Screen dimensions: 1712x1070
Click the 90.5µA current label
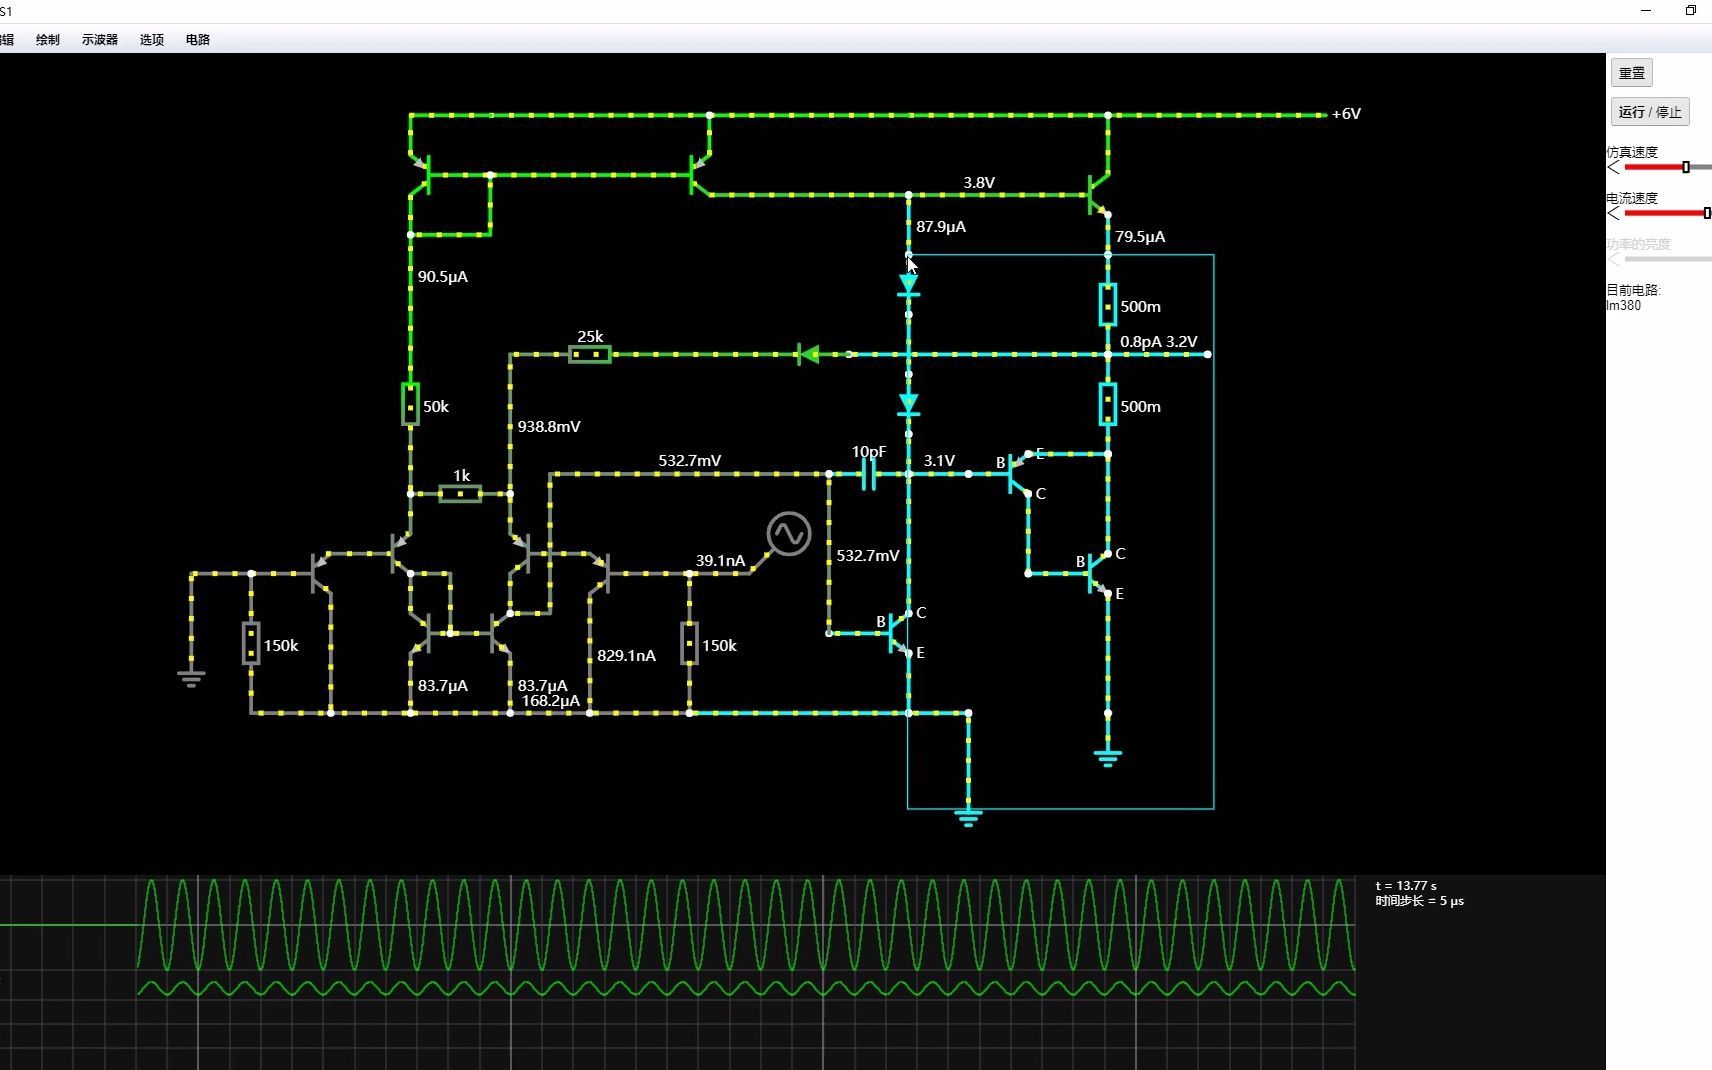pyautogui.click(x=443, y=277)
